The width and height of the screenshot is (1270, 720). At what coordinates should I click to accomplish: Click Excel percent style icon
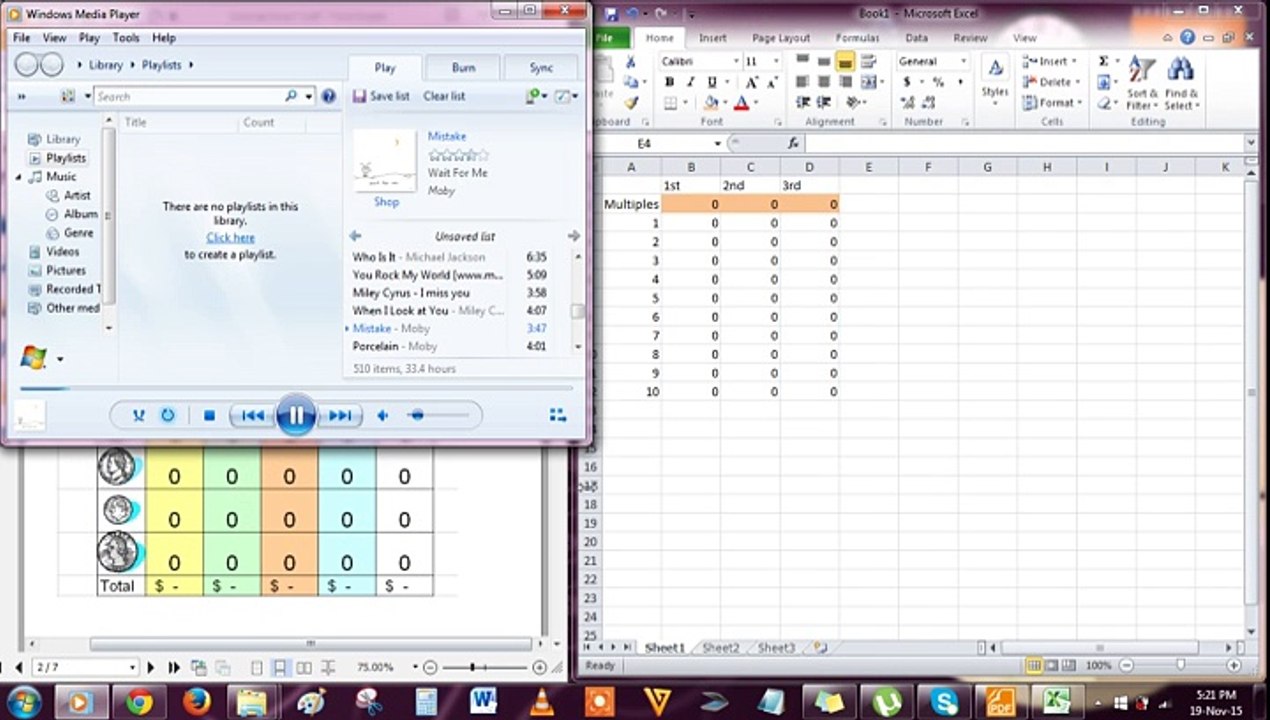point(937,82)
